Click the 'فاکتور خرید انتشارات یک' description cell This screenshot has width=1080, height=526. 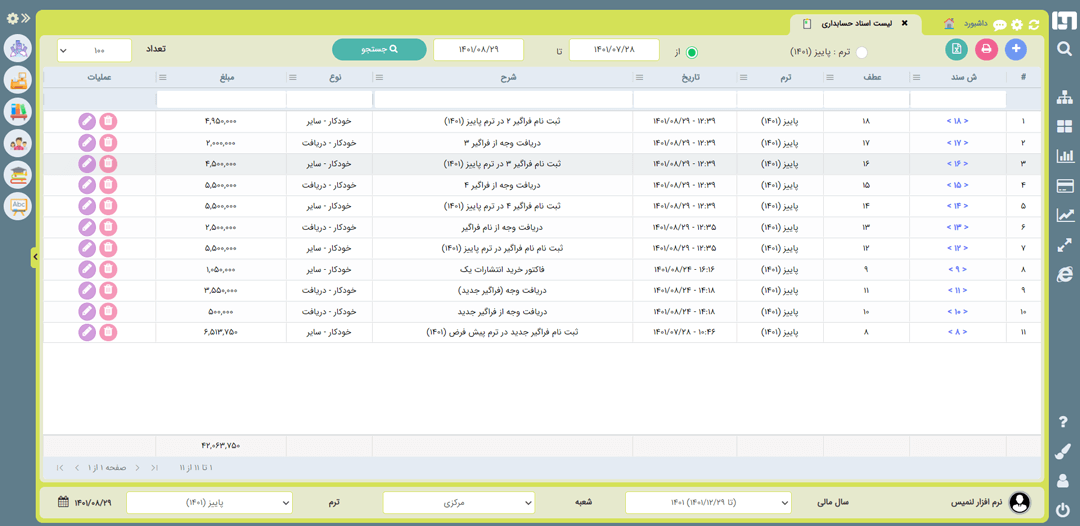tap(503, 269)
